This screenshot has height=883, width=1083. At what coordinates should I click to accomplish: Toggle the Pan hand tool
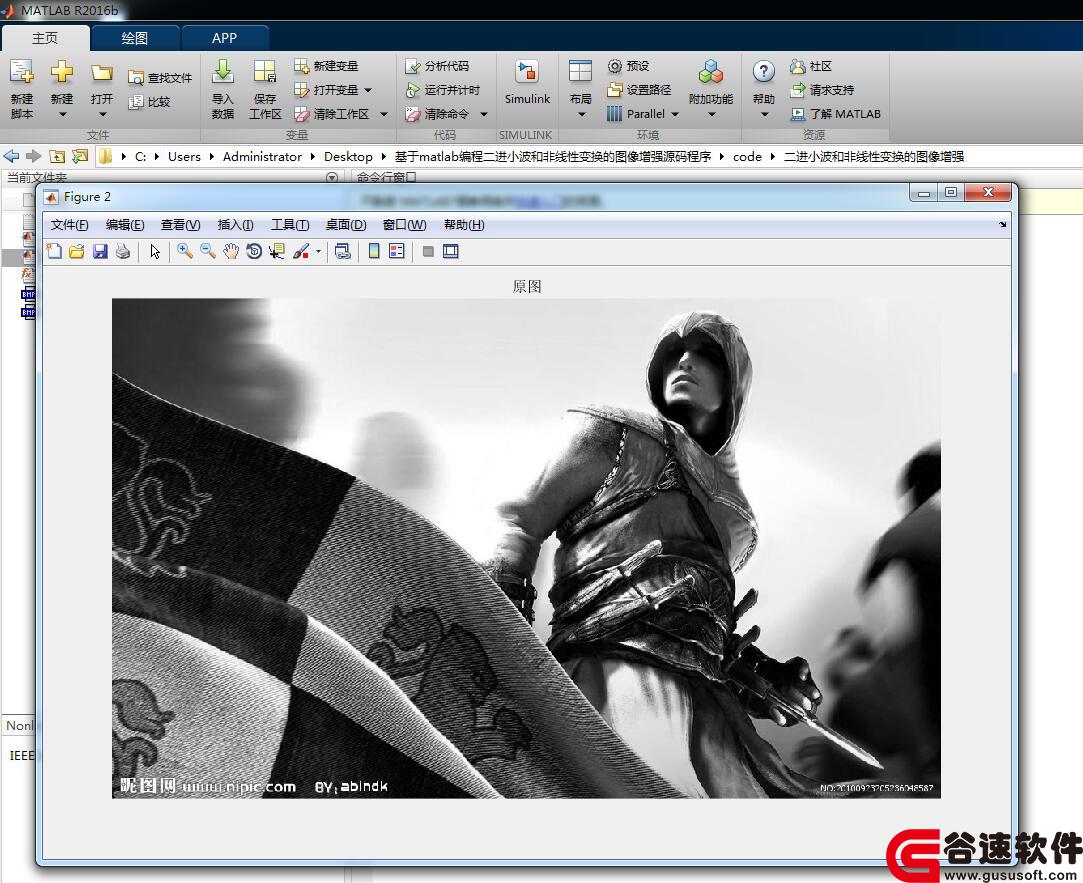point(231,251)
